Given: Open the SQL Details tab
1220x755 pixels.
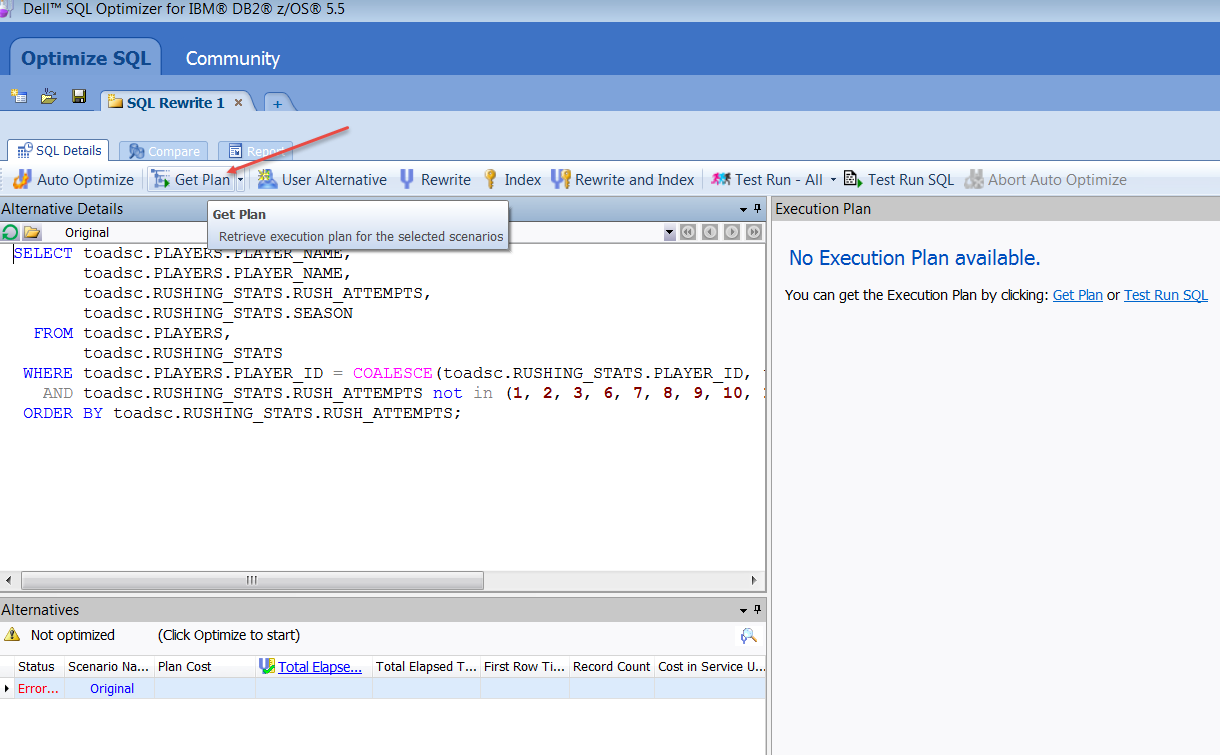Looking at the screenshot, I should click(60, 150).
